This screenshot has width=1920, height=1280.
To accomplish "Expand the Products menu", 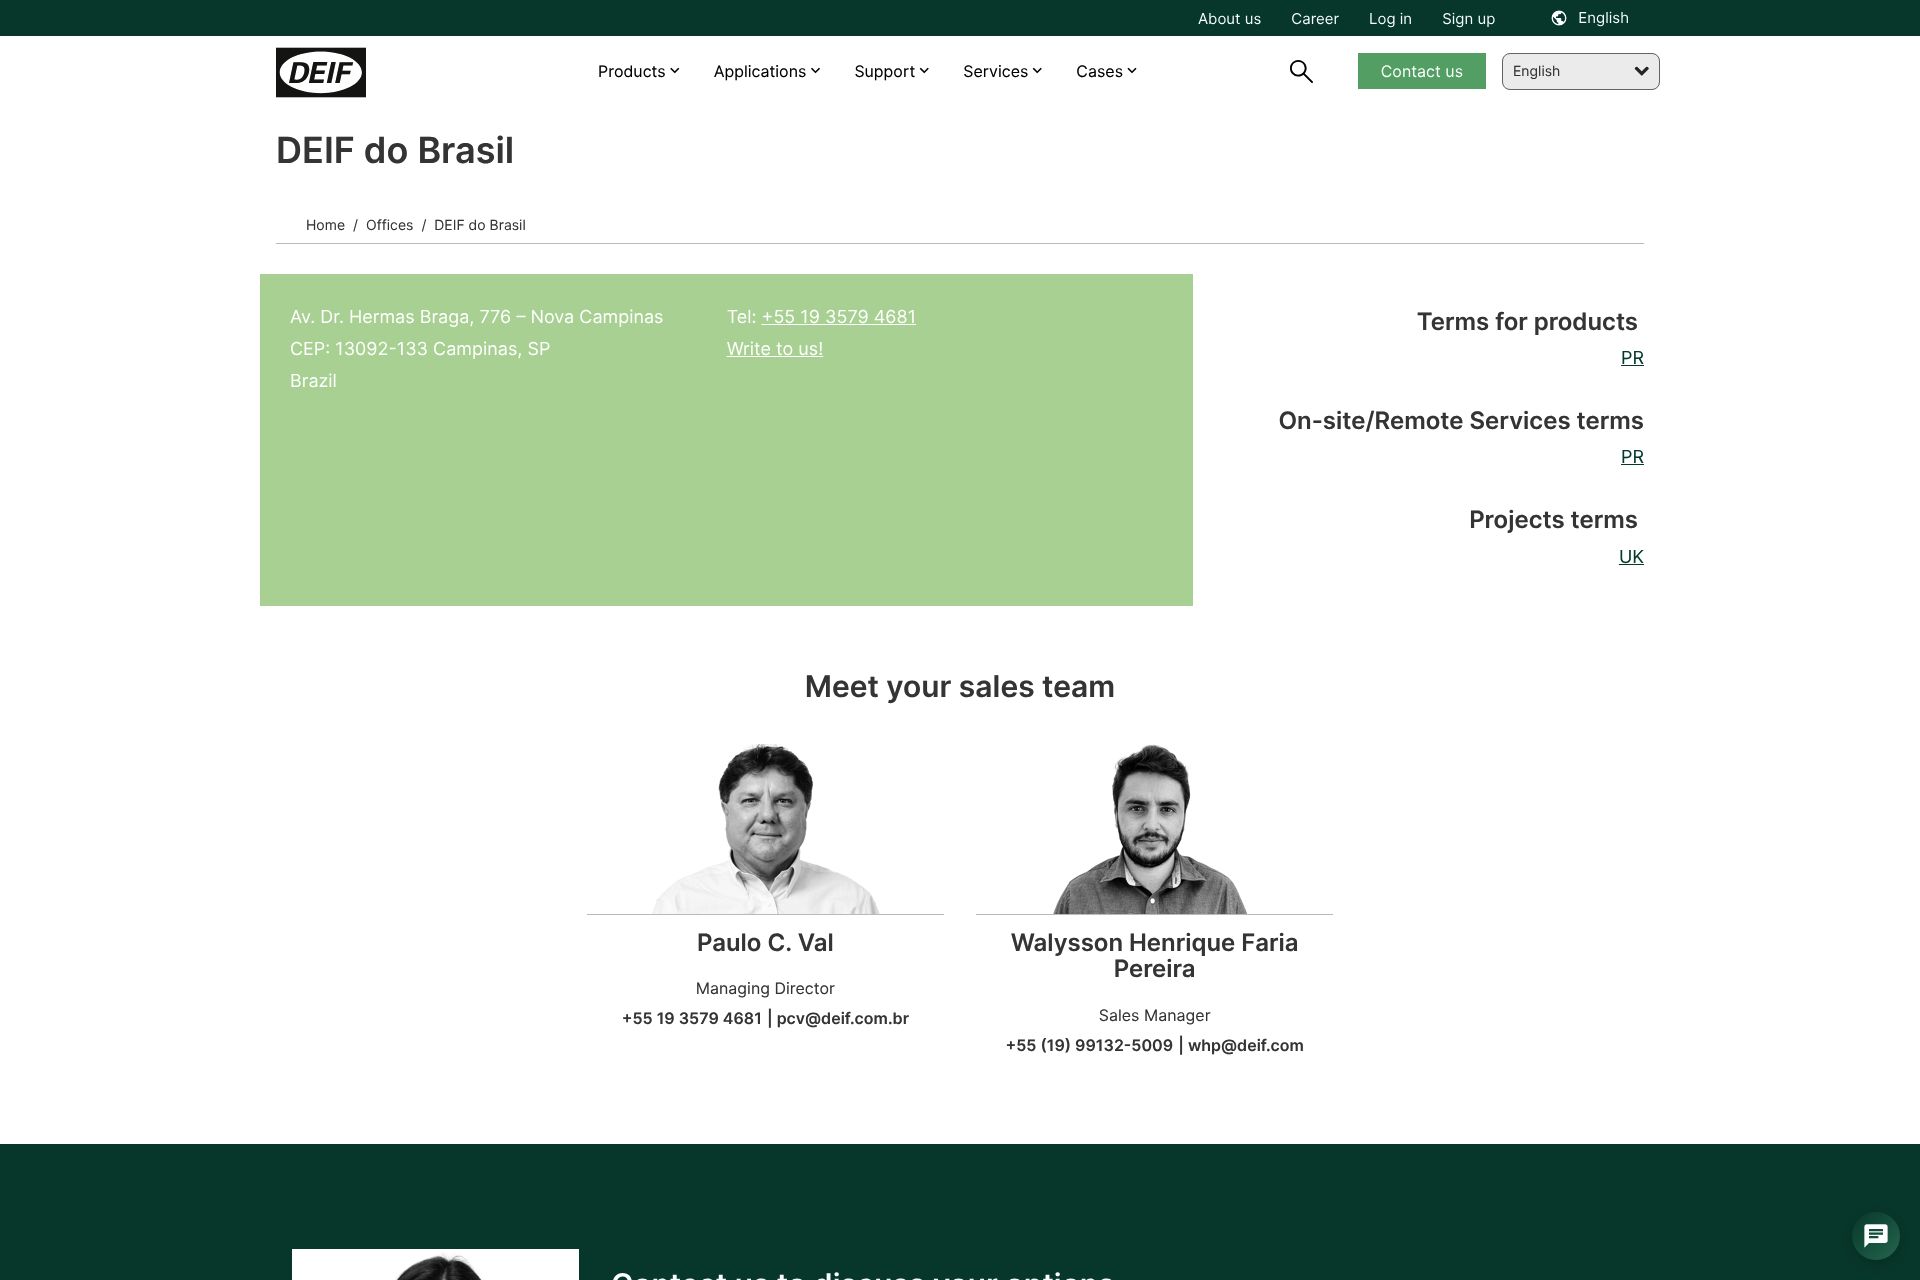I will (x=639, y=71).
